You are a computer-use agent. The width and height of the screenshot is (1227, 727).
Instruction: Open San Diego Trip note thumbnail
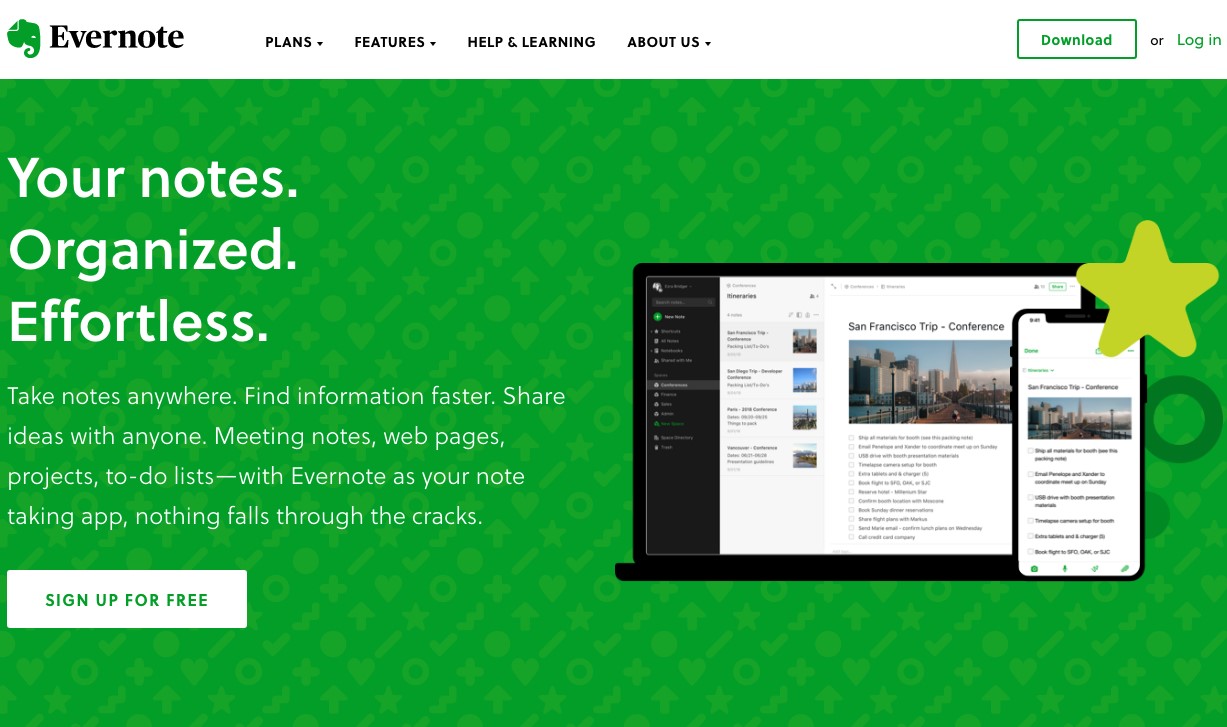click(x=804, y=380)
